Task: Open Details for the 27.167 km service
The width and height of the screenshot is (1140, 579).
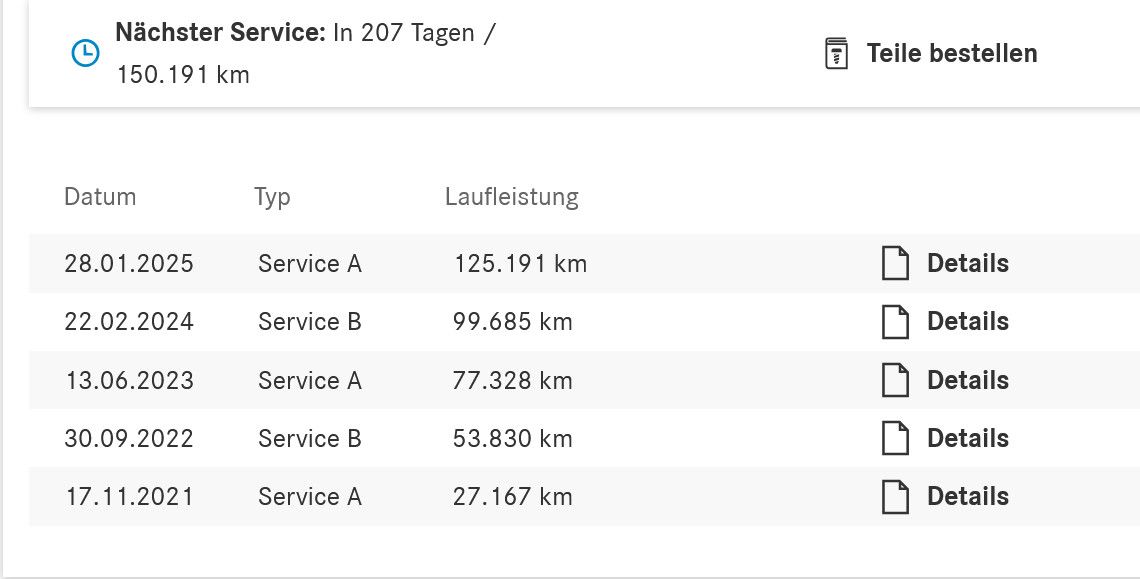Action: click(x=968, y=497)
